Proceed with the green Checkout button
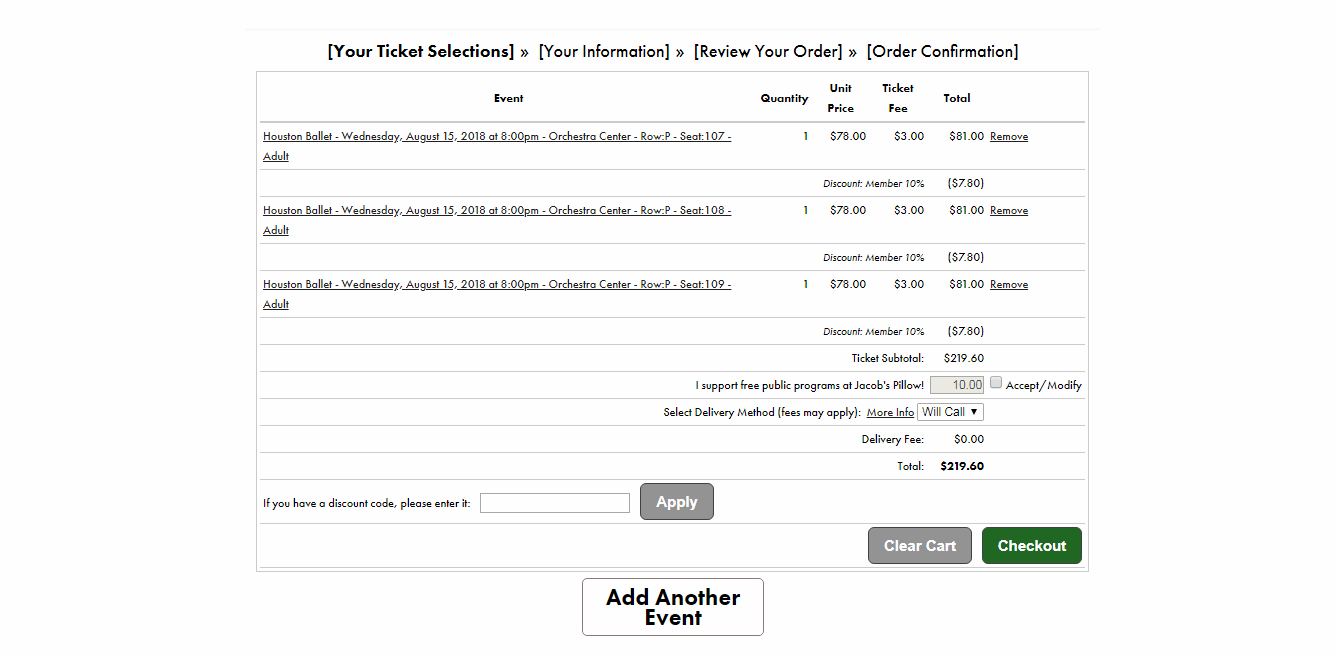Image resolution: width=1336 pixels, height=656 pixels. 1032,546
